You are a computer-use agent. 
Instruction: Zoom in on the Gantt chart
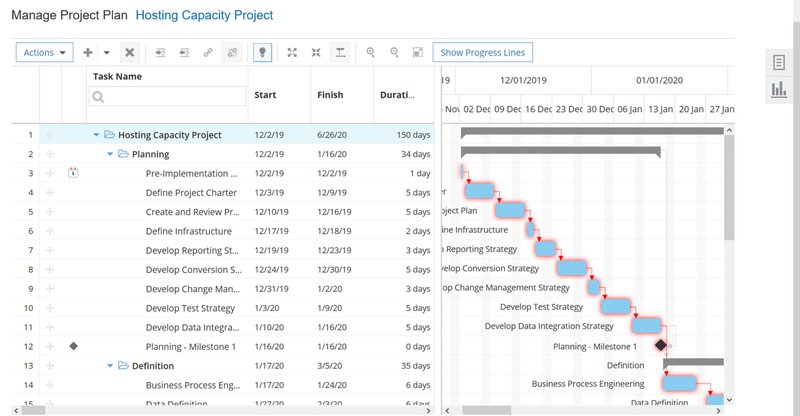(x=370, y=53)
